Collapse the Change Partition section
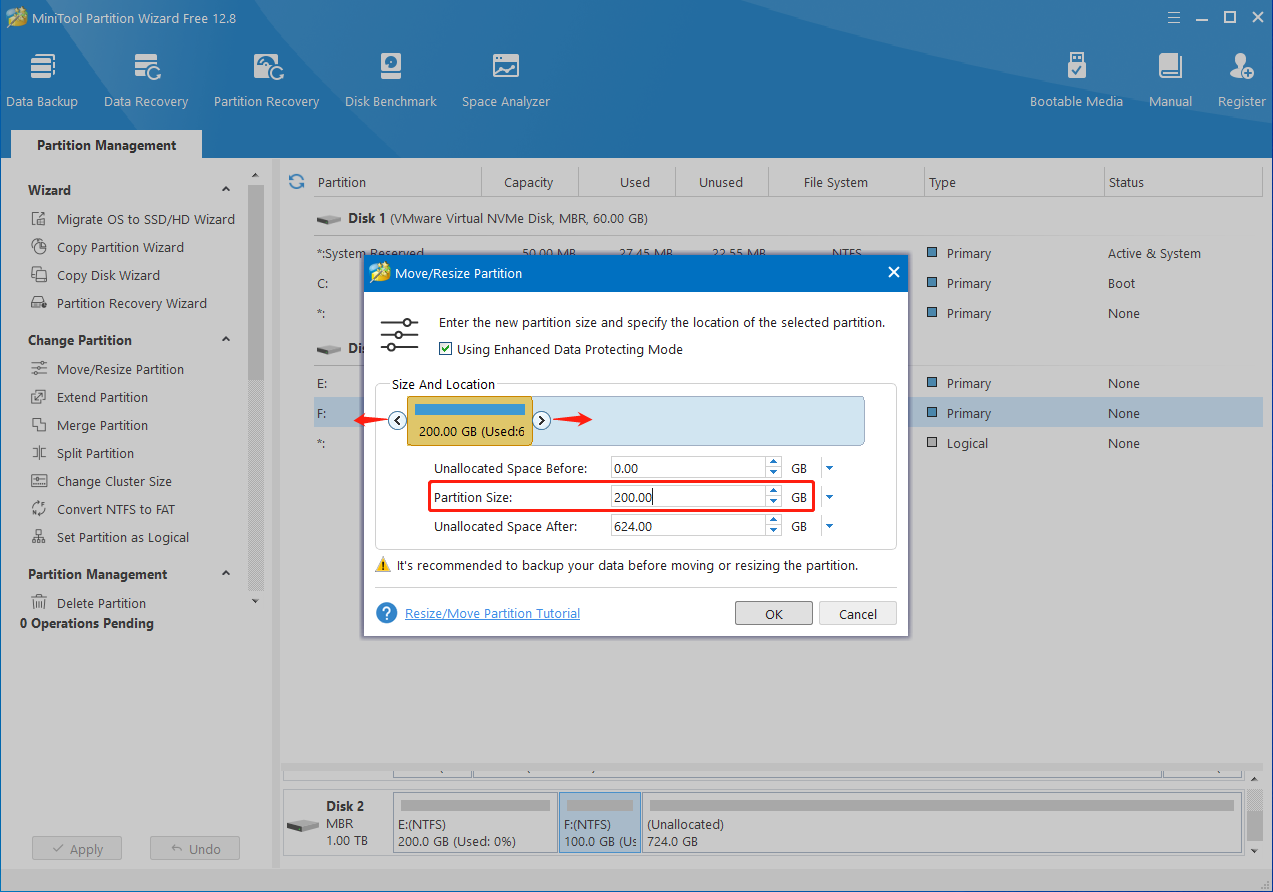 coord(226,340)
